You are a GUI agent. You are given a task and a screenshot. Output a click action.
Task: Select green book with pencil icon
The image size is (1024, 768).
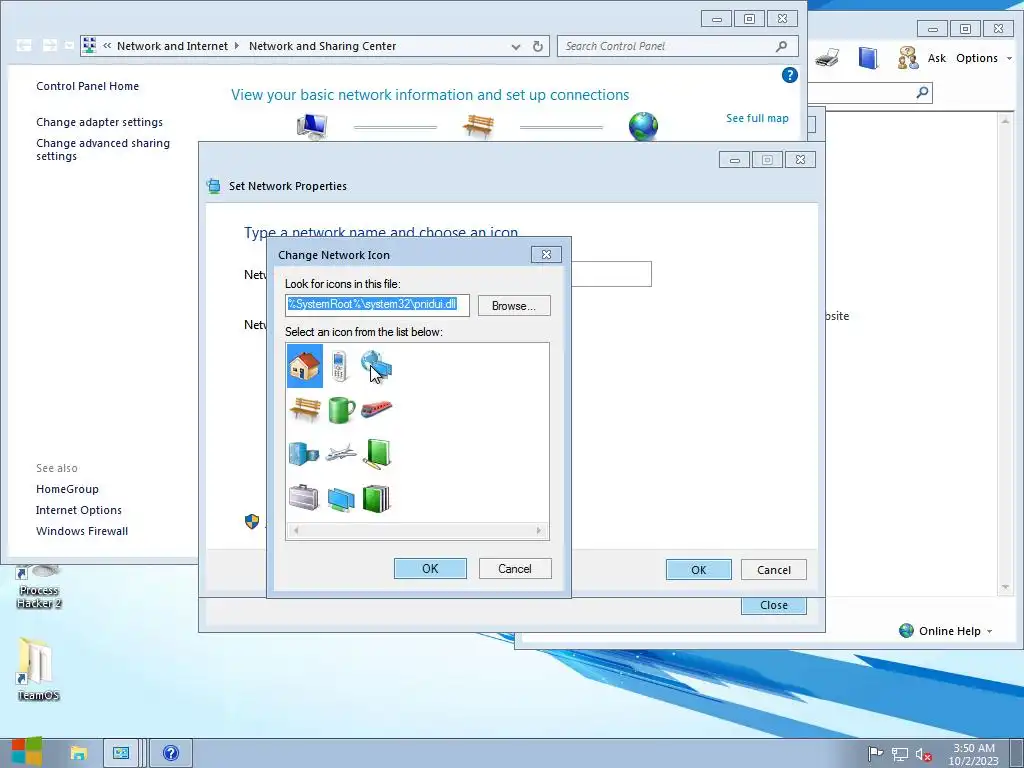coord(377,453)
